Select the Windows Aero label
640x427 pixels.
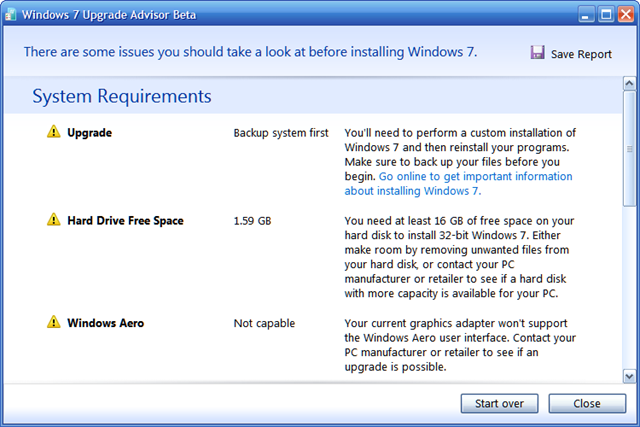coord(105,323)
